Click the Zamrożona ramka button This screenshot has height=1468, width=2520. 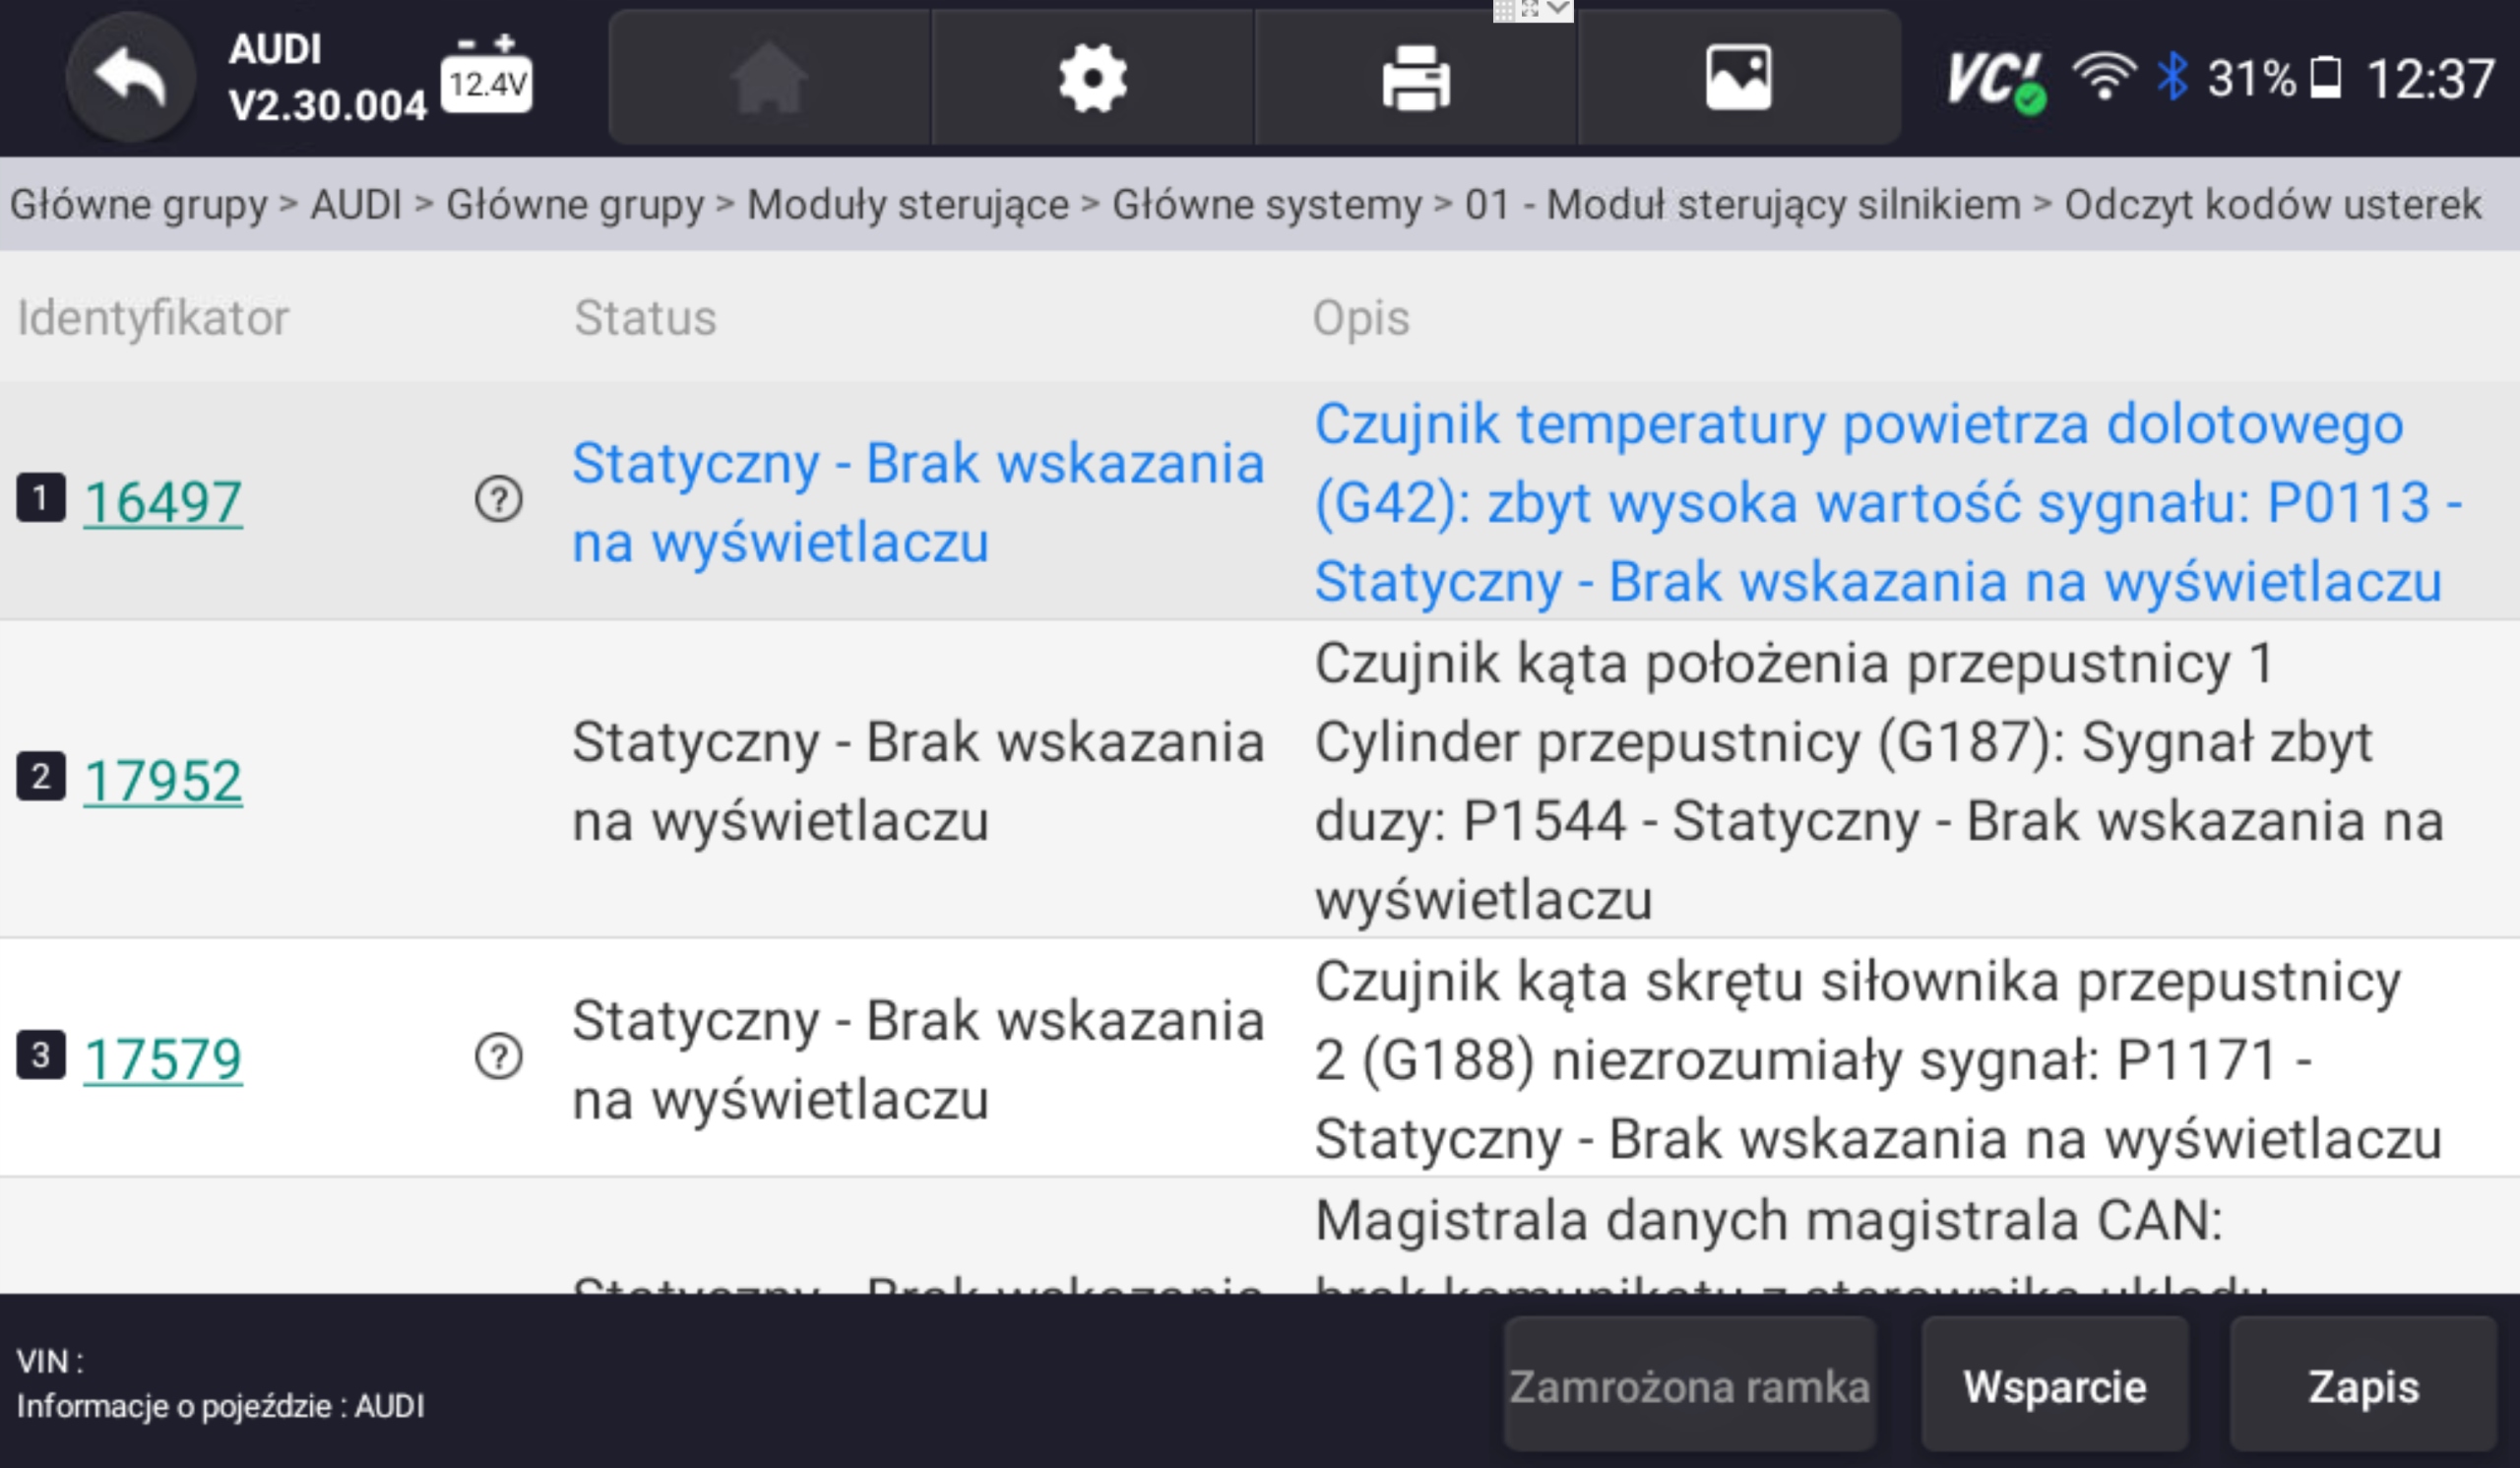pyautogui.click(x=1689, y=1386)
